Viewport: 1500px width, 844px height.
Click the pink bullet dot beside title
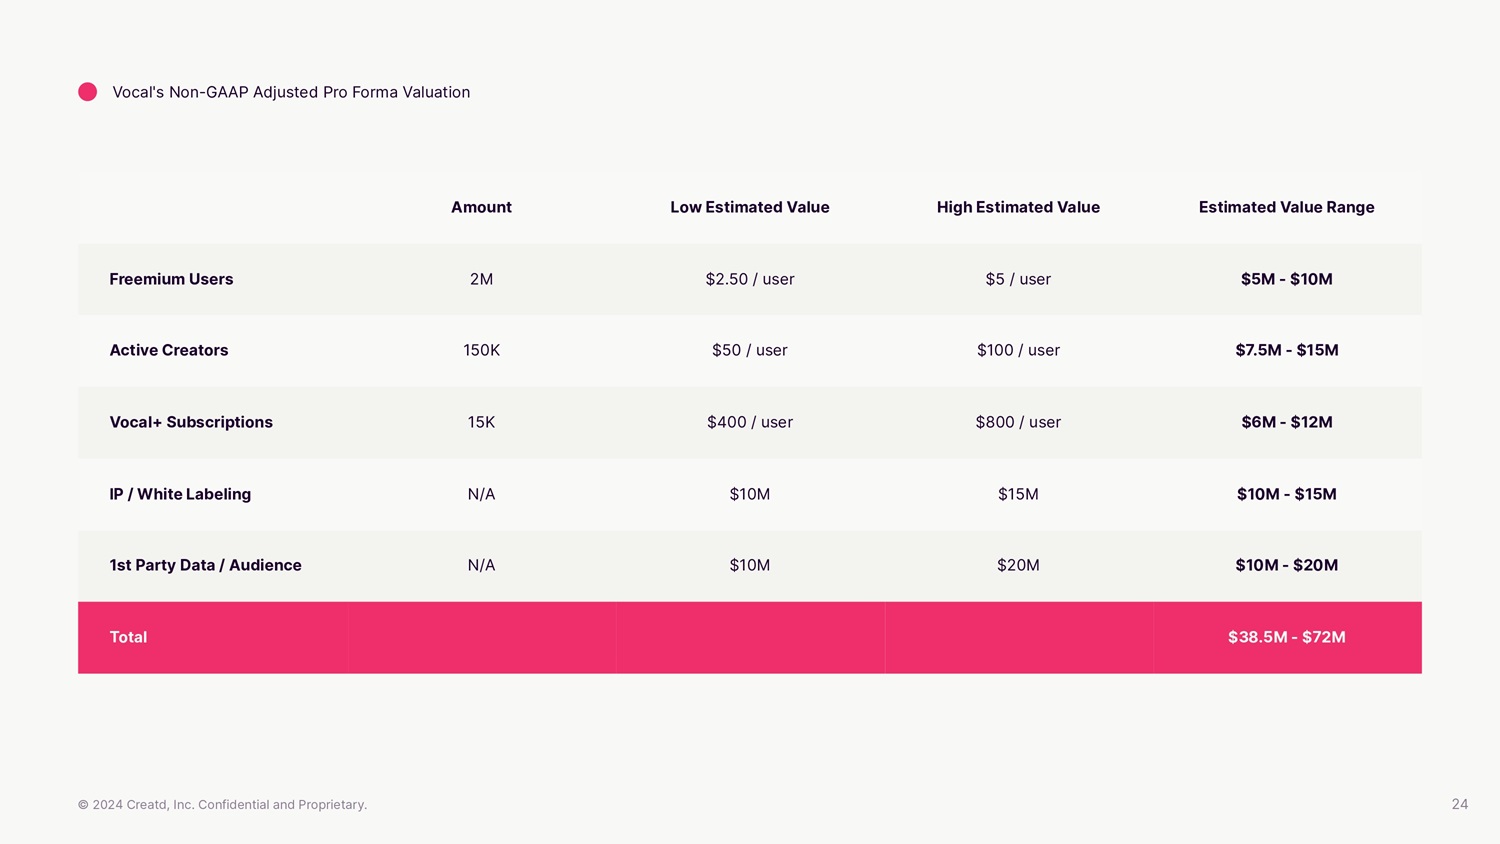(x=88, y=92)
